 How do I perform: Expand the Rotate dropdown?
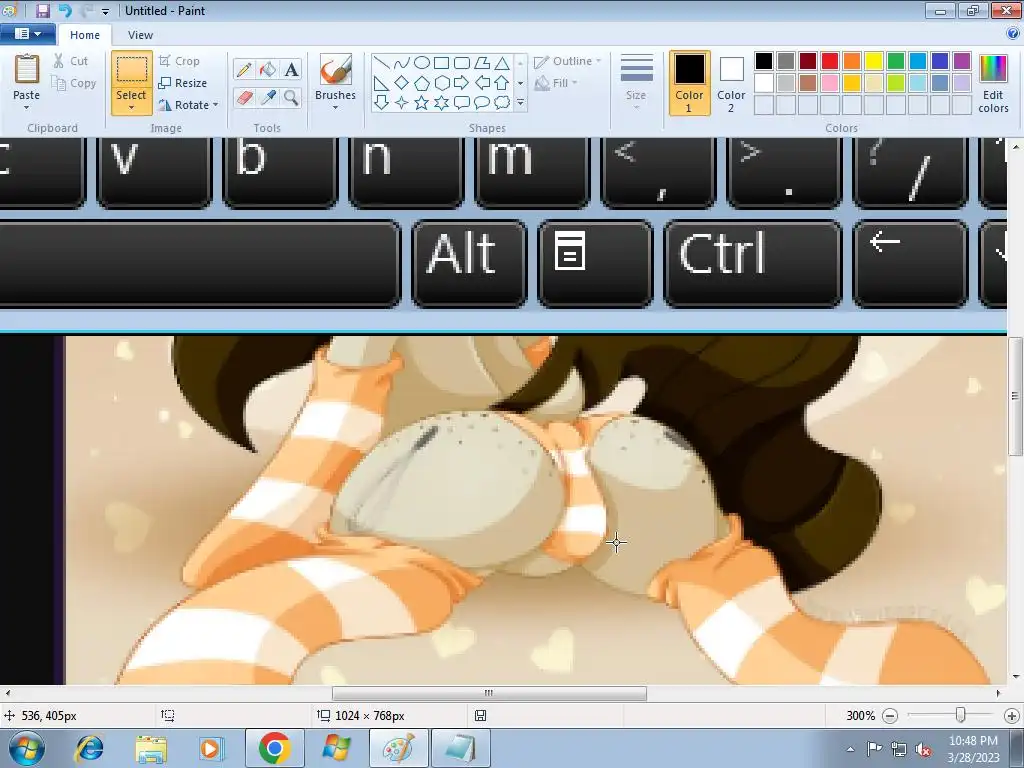[x=216, y=105]
